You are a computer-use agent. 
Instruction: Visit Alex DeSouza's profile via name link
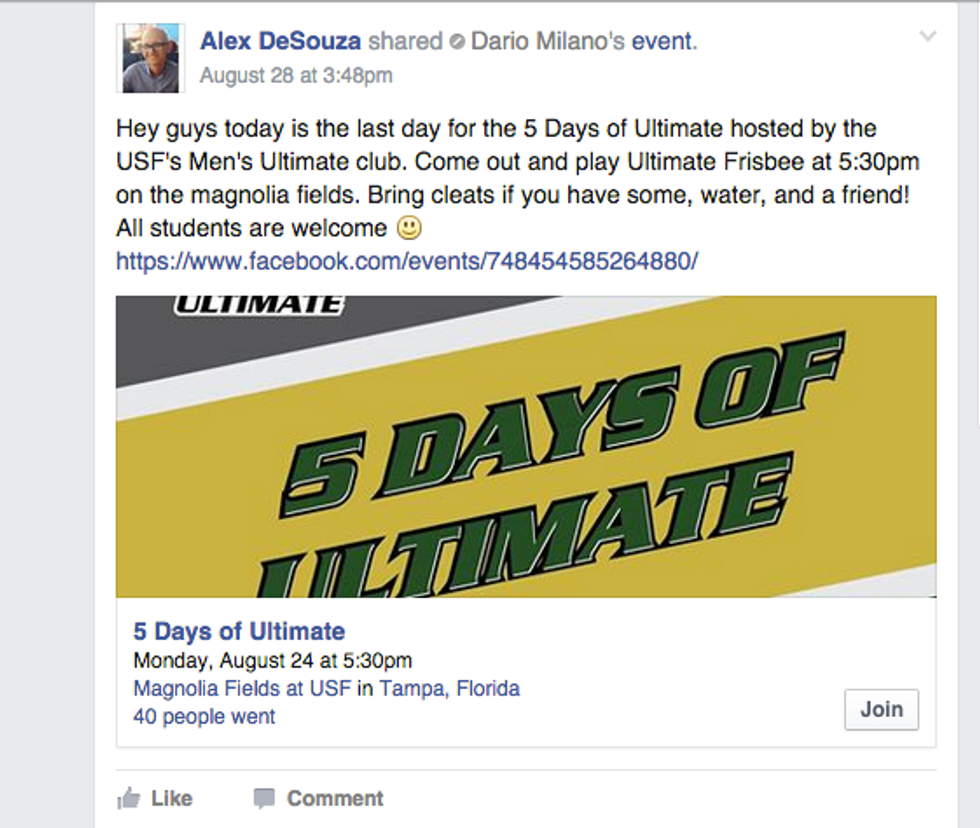click(281, 41)
